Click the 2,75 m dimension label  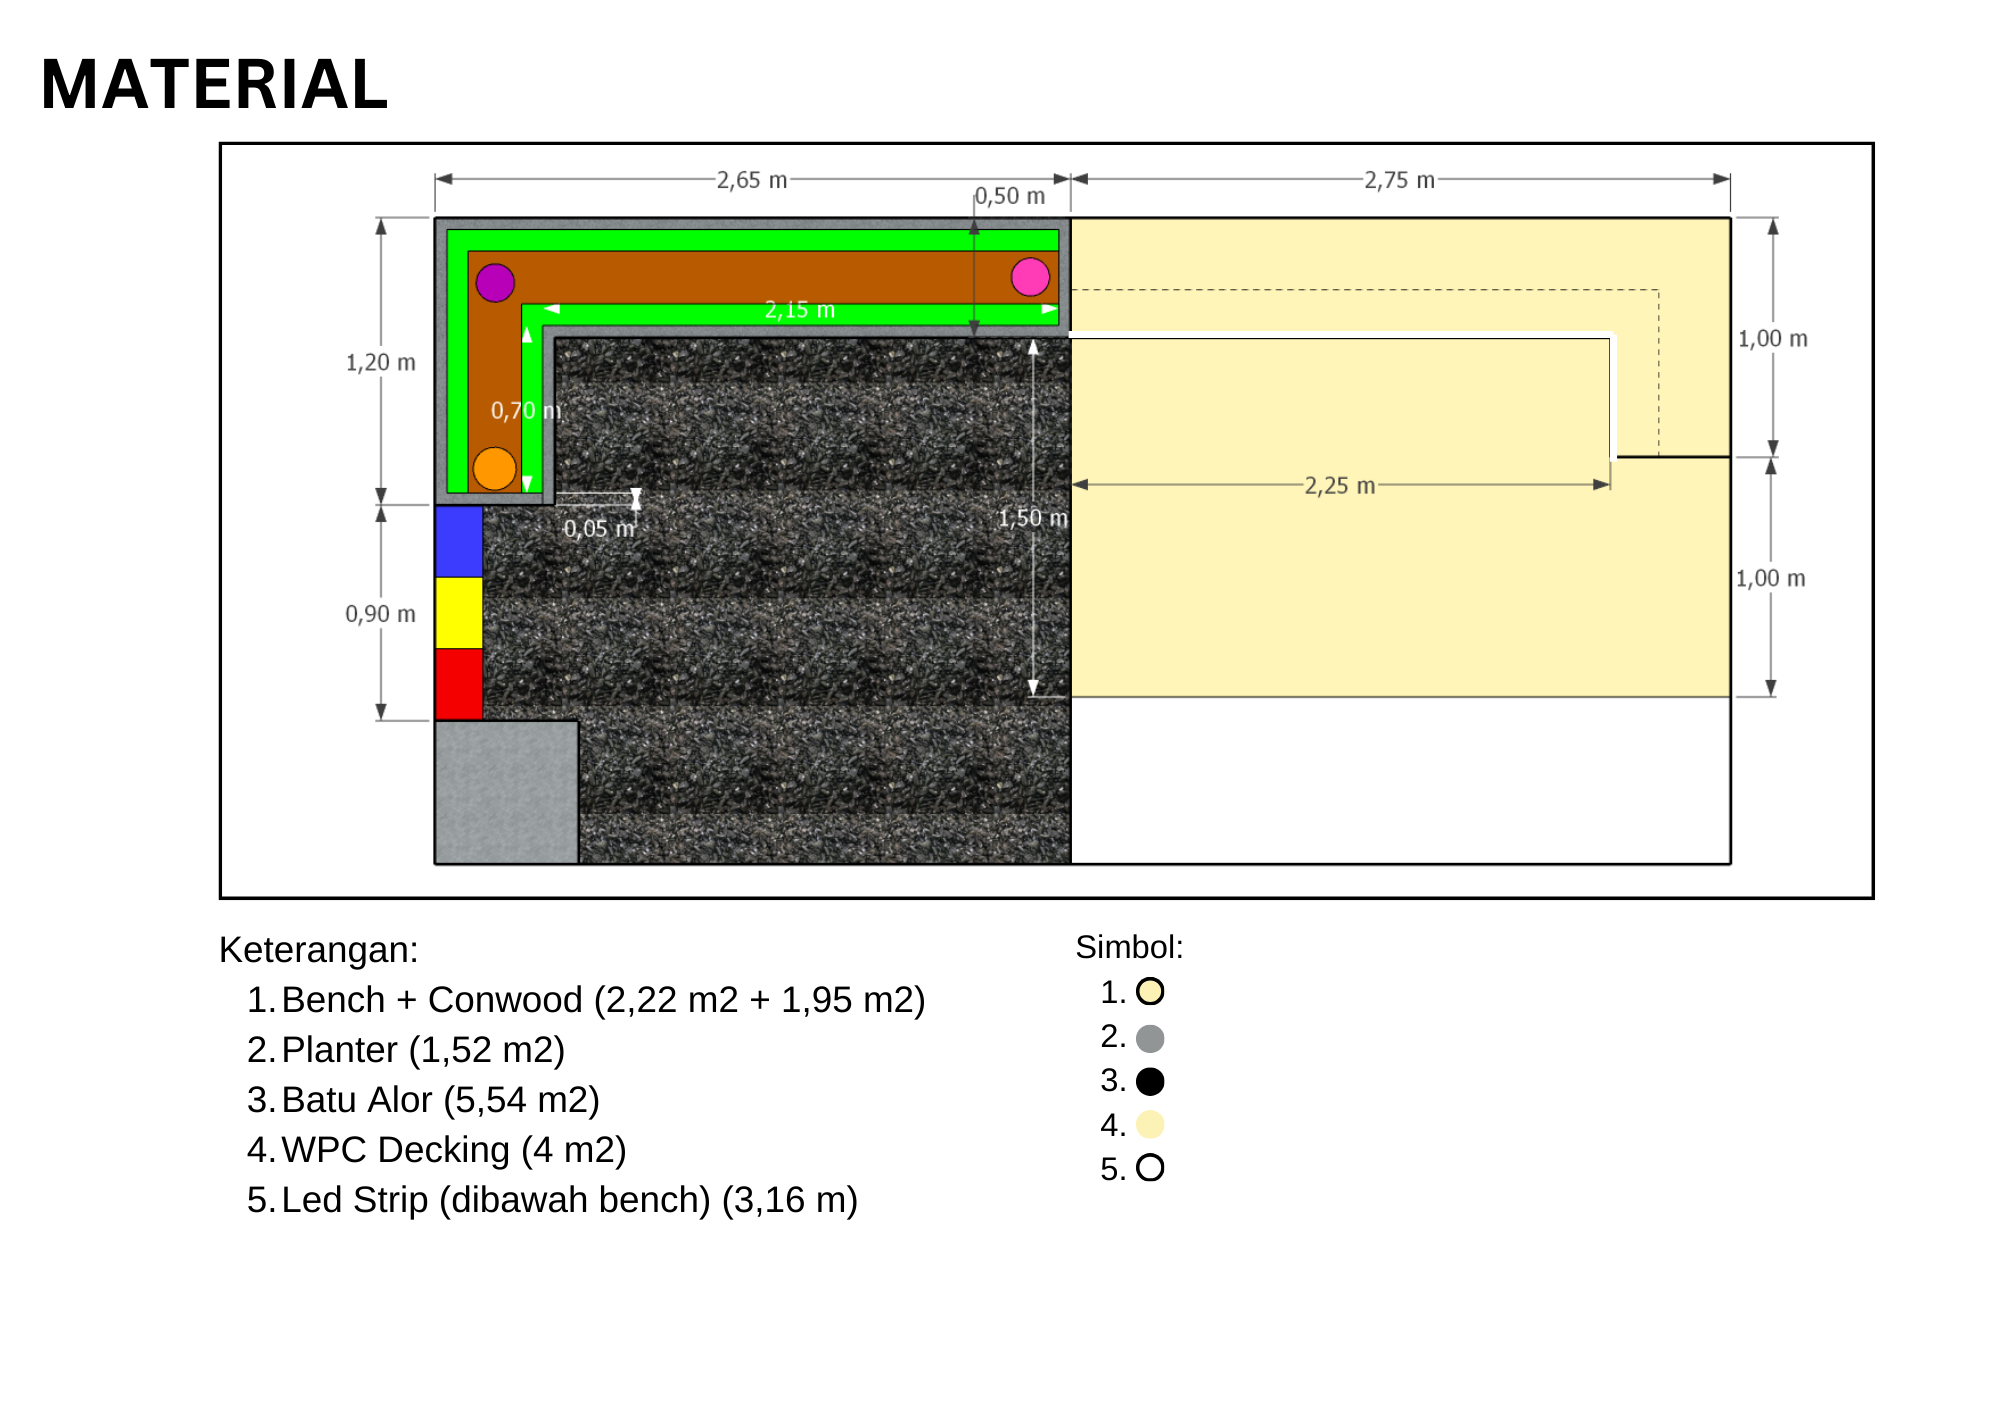1399,180
